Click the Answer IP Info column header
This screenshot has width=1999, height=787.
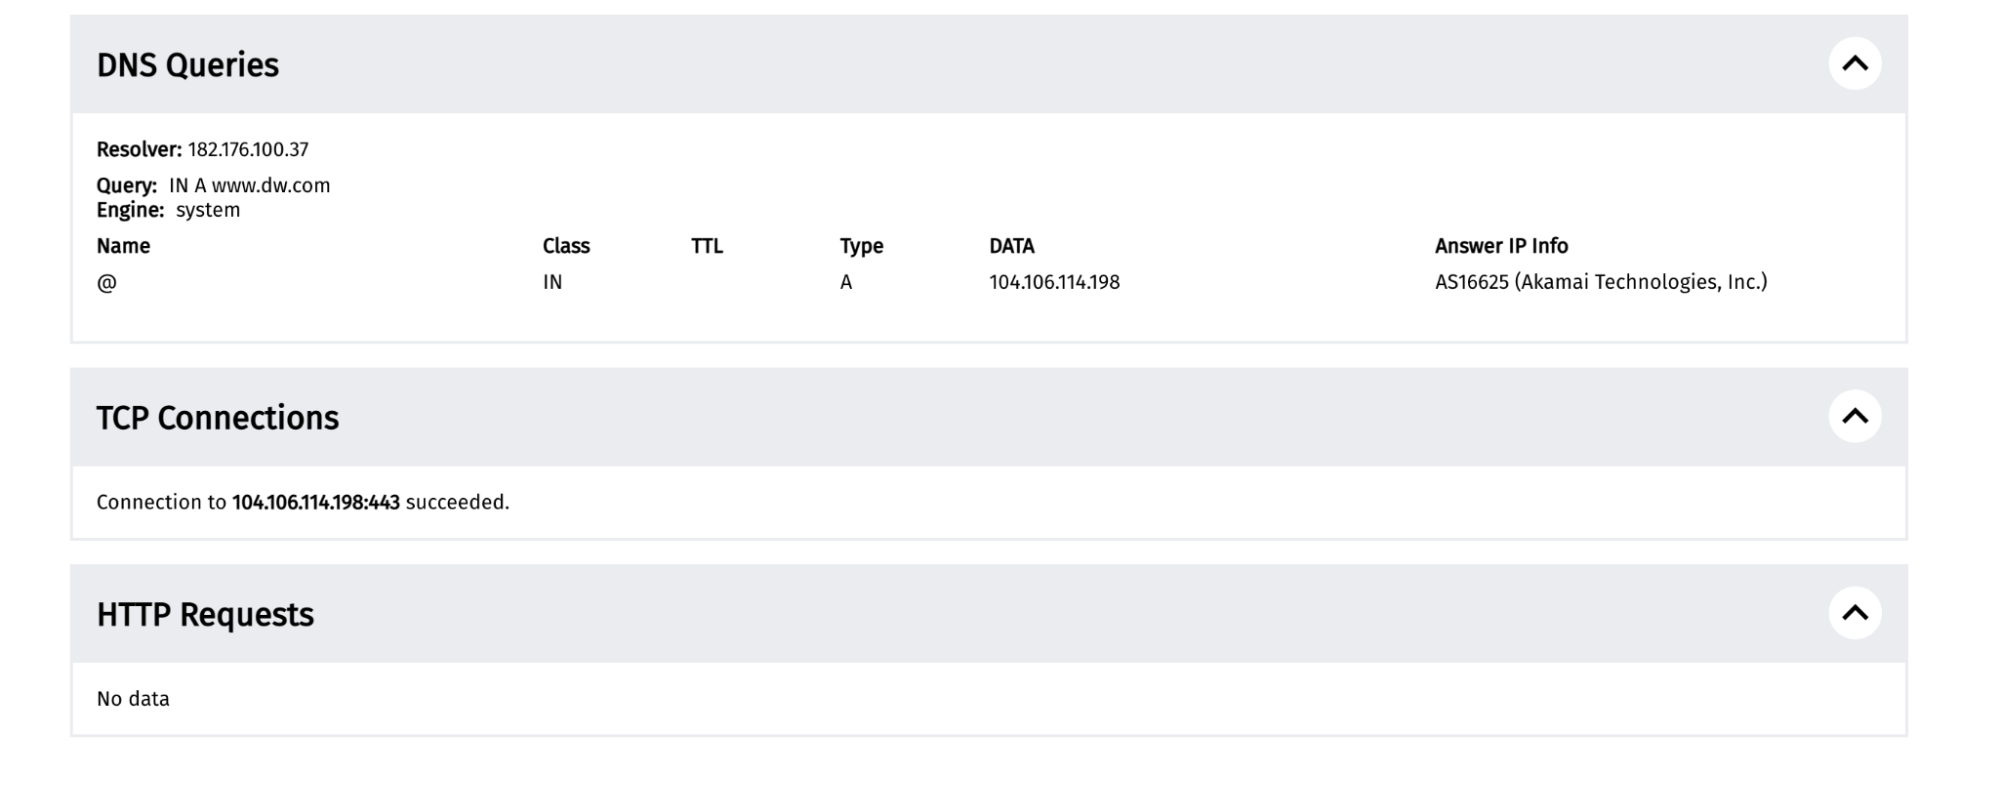point(1501,246)
